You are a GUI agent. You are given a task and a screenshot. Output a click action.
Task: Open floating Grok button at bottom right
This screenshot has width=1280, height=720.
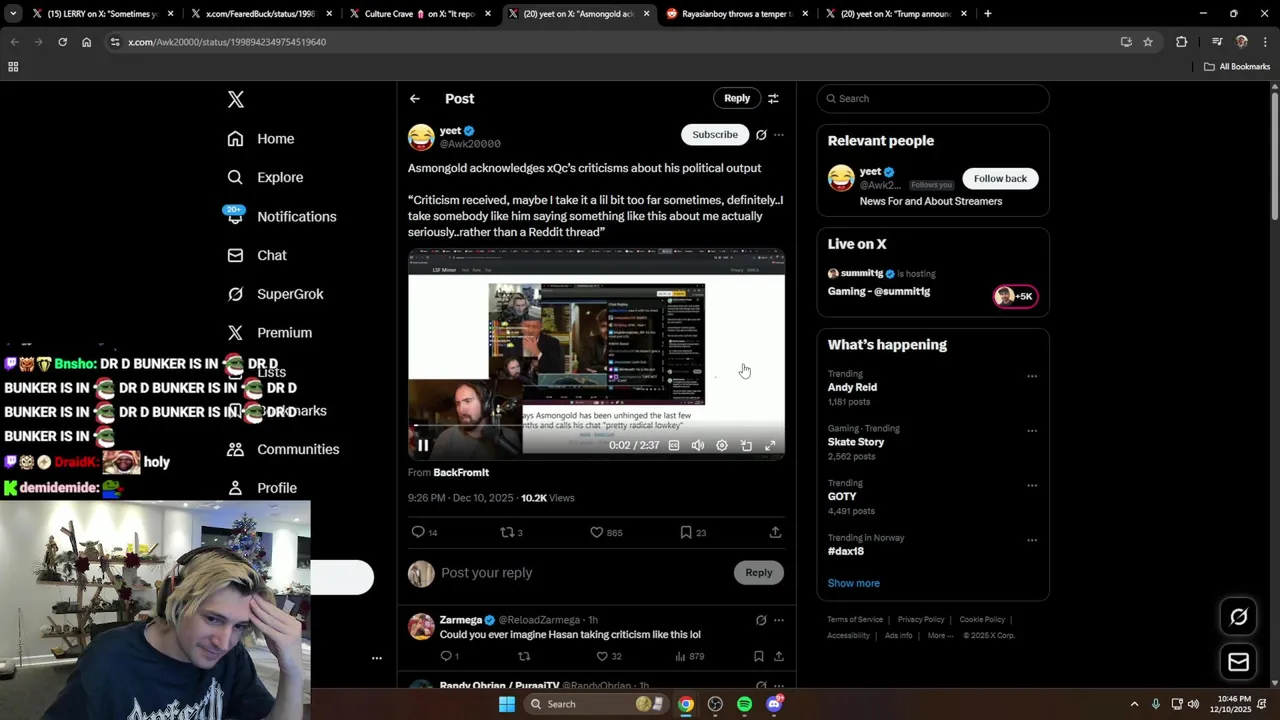[x=1238, y=617]
